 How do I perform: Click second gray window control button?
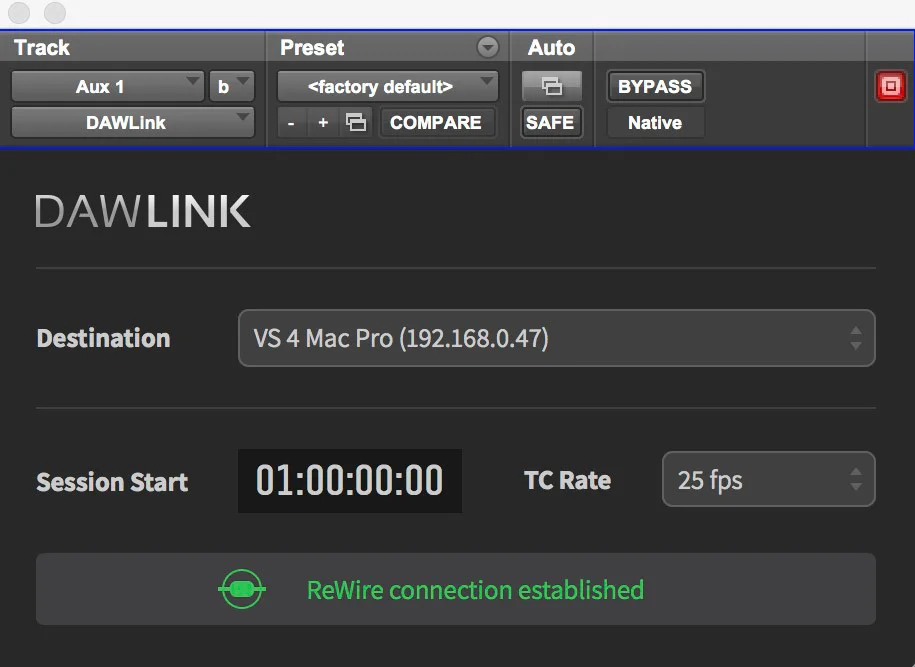(55, 13)
